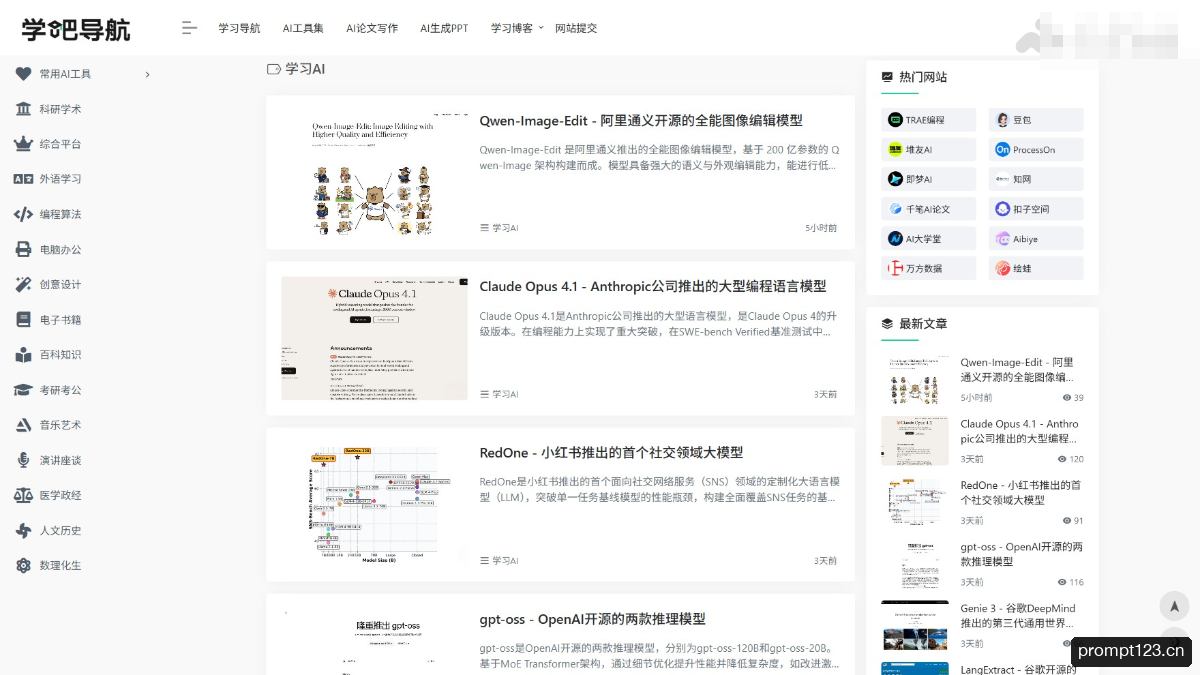Expand the 常用AI工具 chevron arrow

(147, 74)
